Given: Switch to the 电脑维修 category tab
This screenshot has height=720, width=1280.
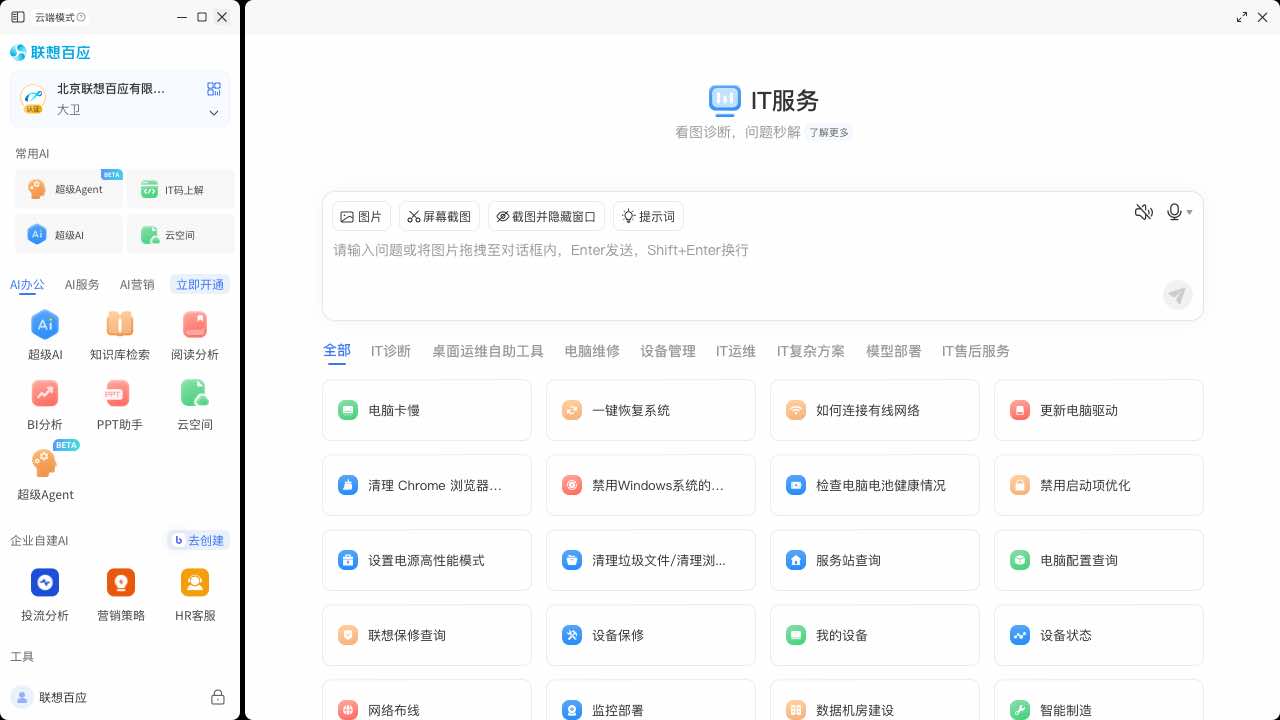Looking at the screenshot, I should (591, 351).
